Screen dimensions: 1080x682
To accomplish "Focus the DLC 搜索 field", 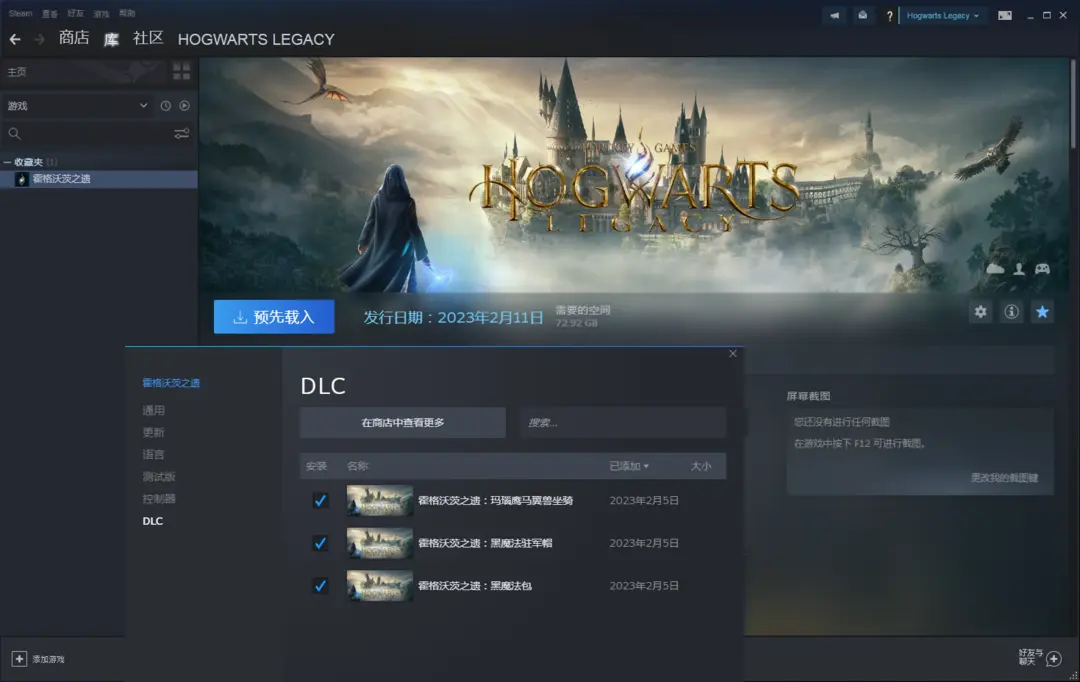I will coord(623,422).
